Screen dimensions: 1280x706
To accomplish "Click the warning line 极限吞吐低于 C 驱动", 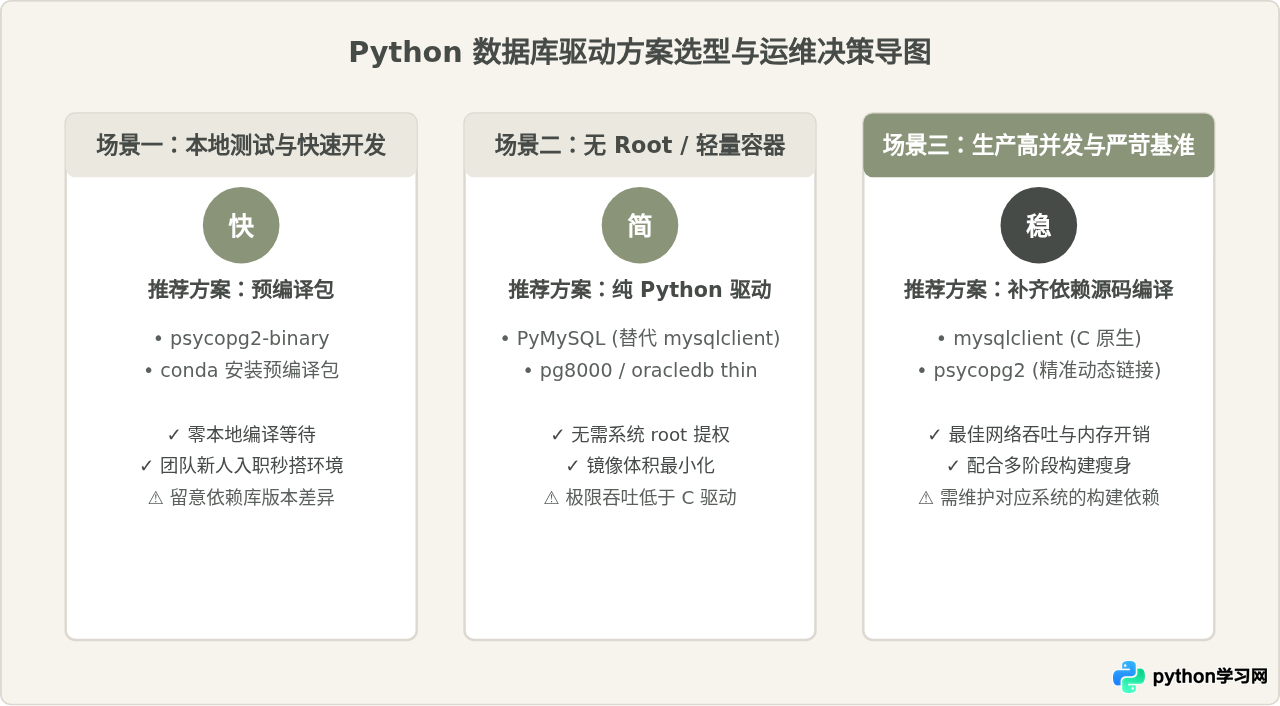I will [x=640, y=497].
